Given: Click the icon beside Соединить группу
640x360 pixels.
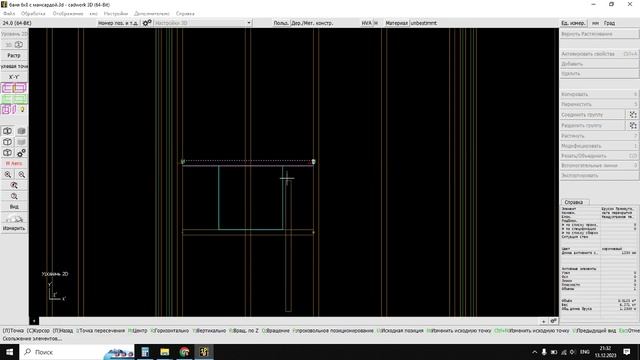Looking at the screenshot, I should click(x=633, y=115).
